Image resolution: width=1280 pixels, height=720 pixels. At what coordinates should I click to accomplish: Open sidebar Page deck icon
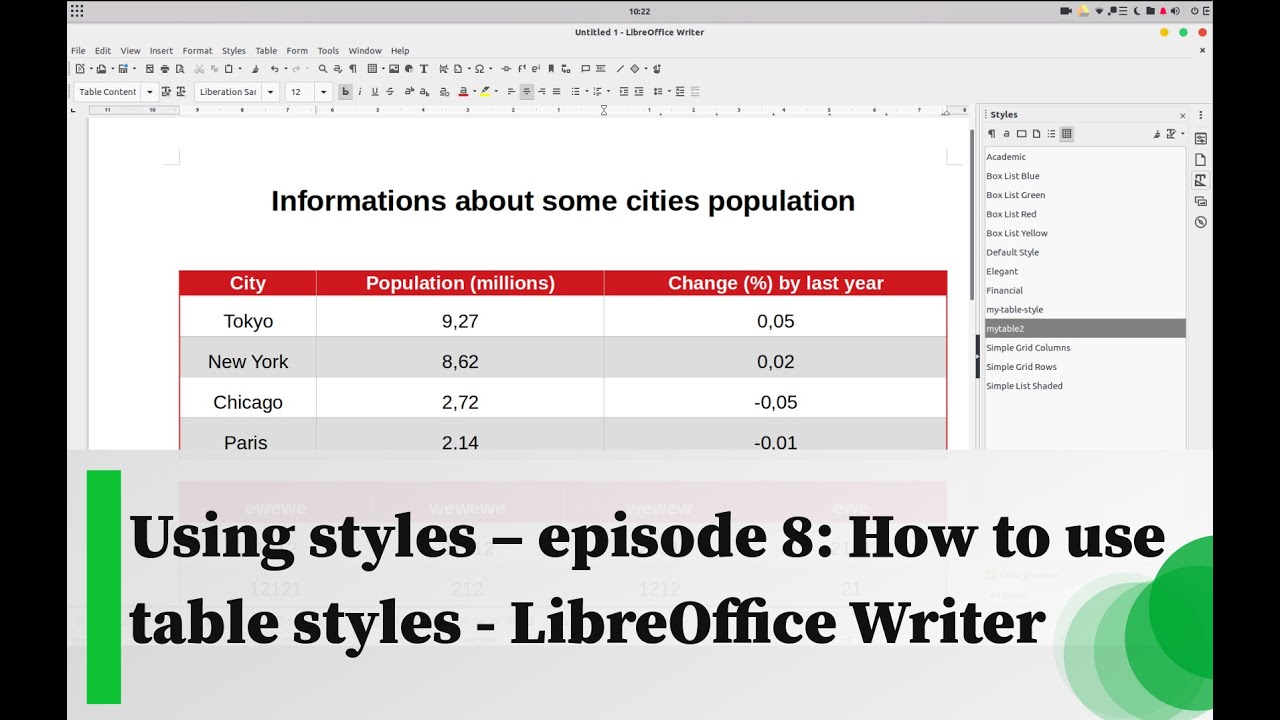tap(1201, 159)
